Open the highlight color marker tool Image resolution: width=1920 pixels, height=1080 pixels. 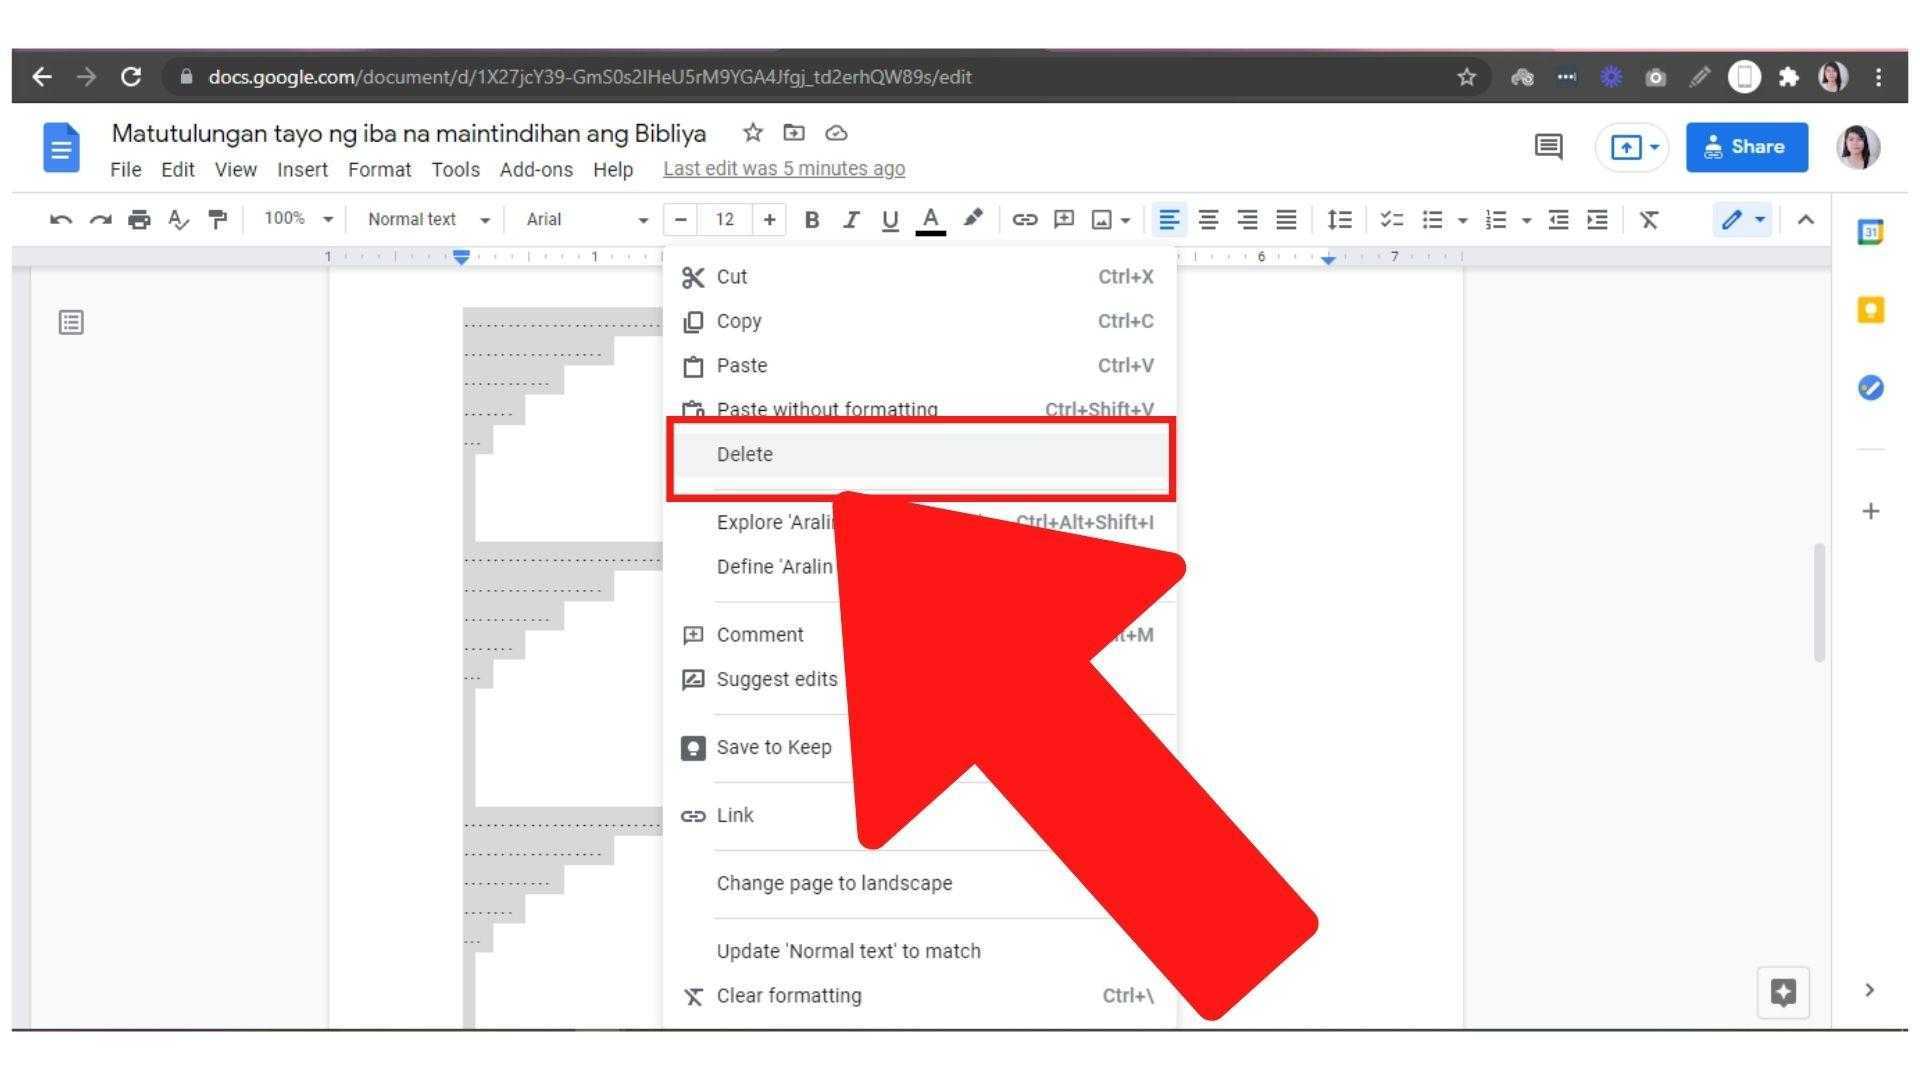coord(972,218)
